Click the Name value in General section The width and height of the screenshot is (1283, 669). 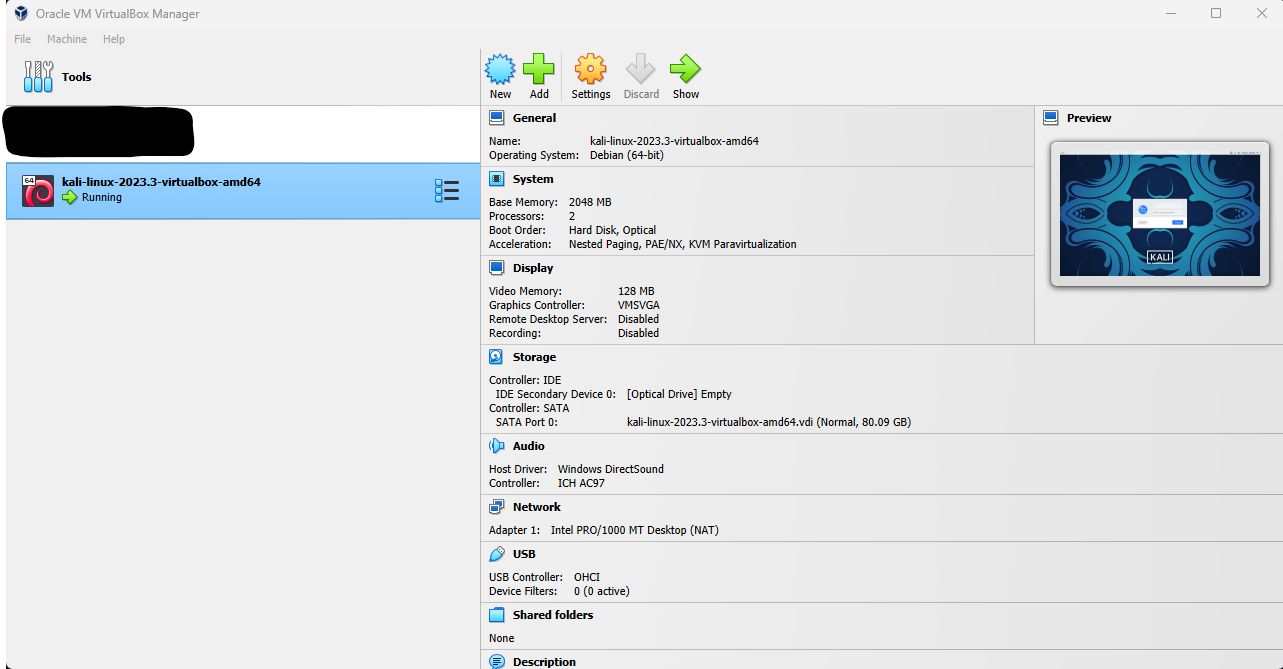coord(674,141)
